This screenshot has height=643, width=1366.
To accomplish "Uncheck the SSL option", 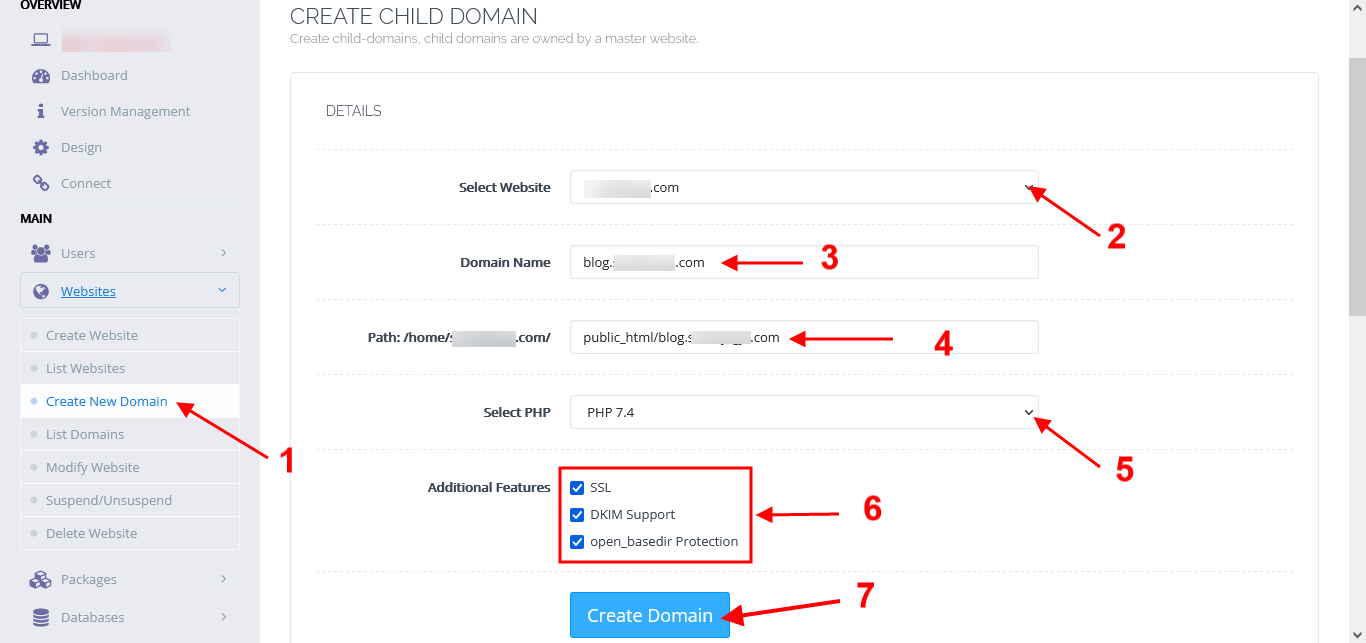I will click(x=577, y=487).
